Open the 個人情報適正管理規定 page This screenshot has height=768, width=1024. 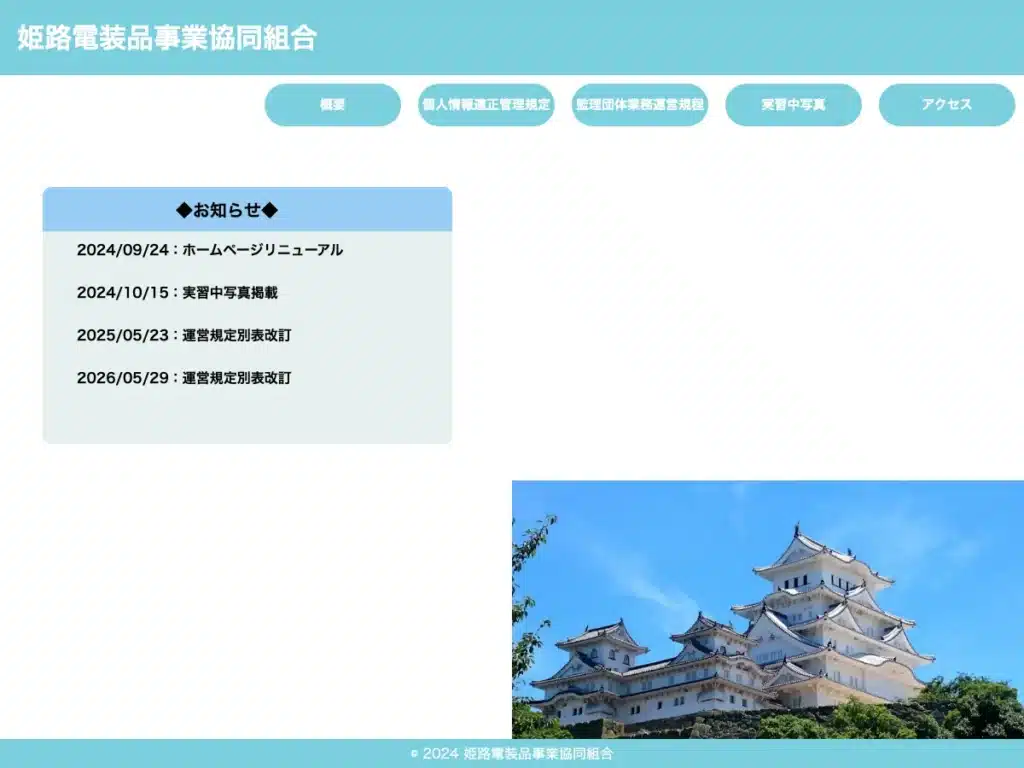[486, 104]
